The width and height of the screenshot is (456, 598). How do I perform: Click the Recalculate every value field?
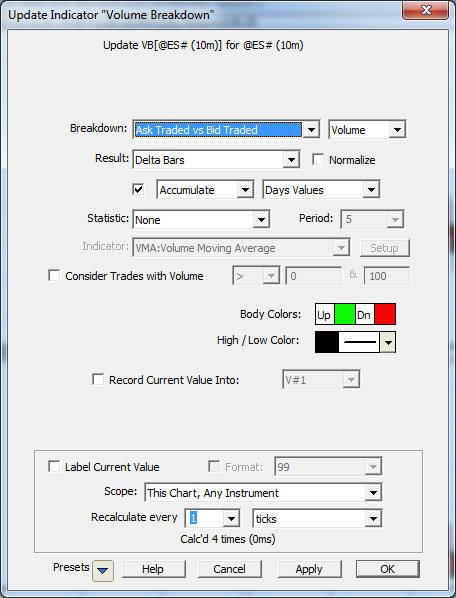204,519
